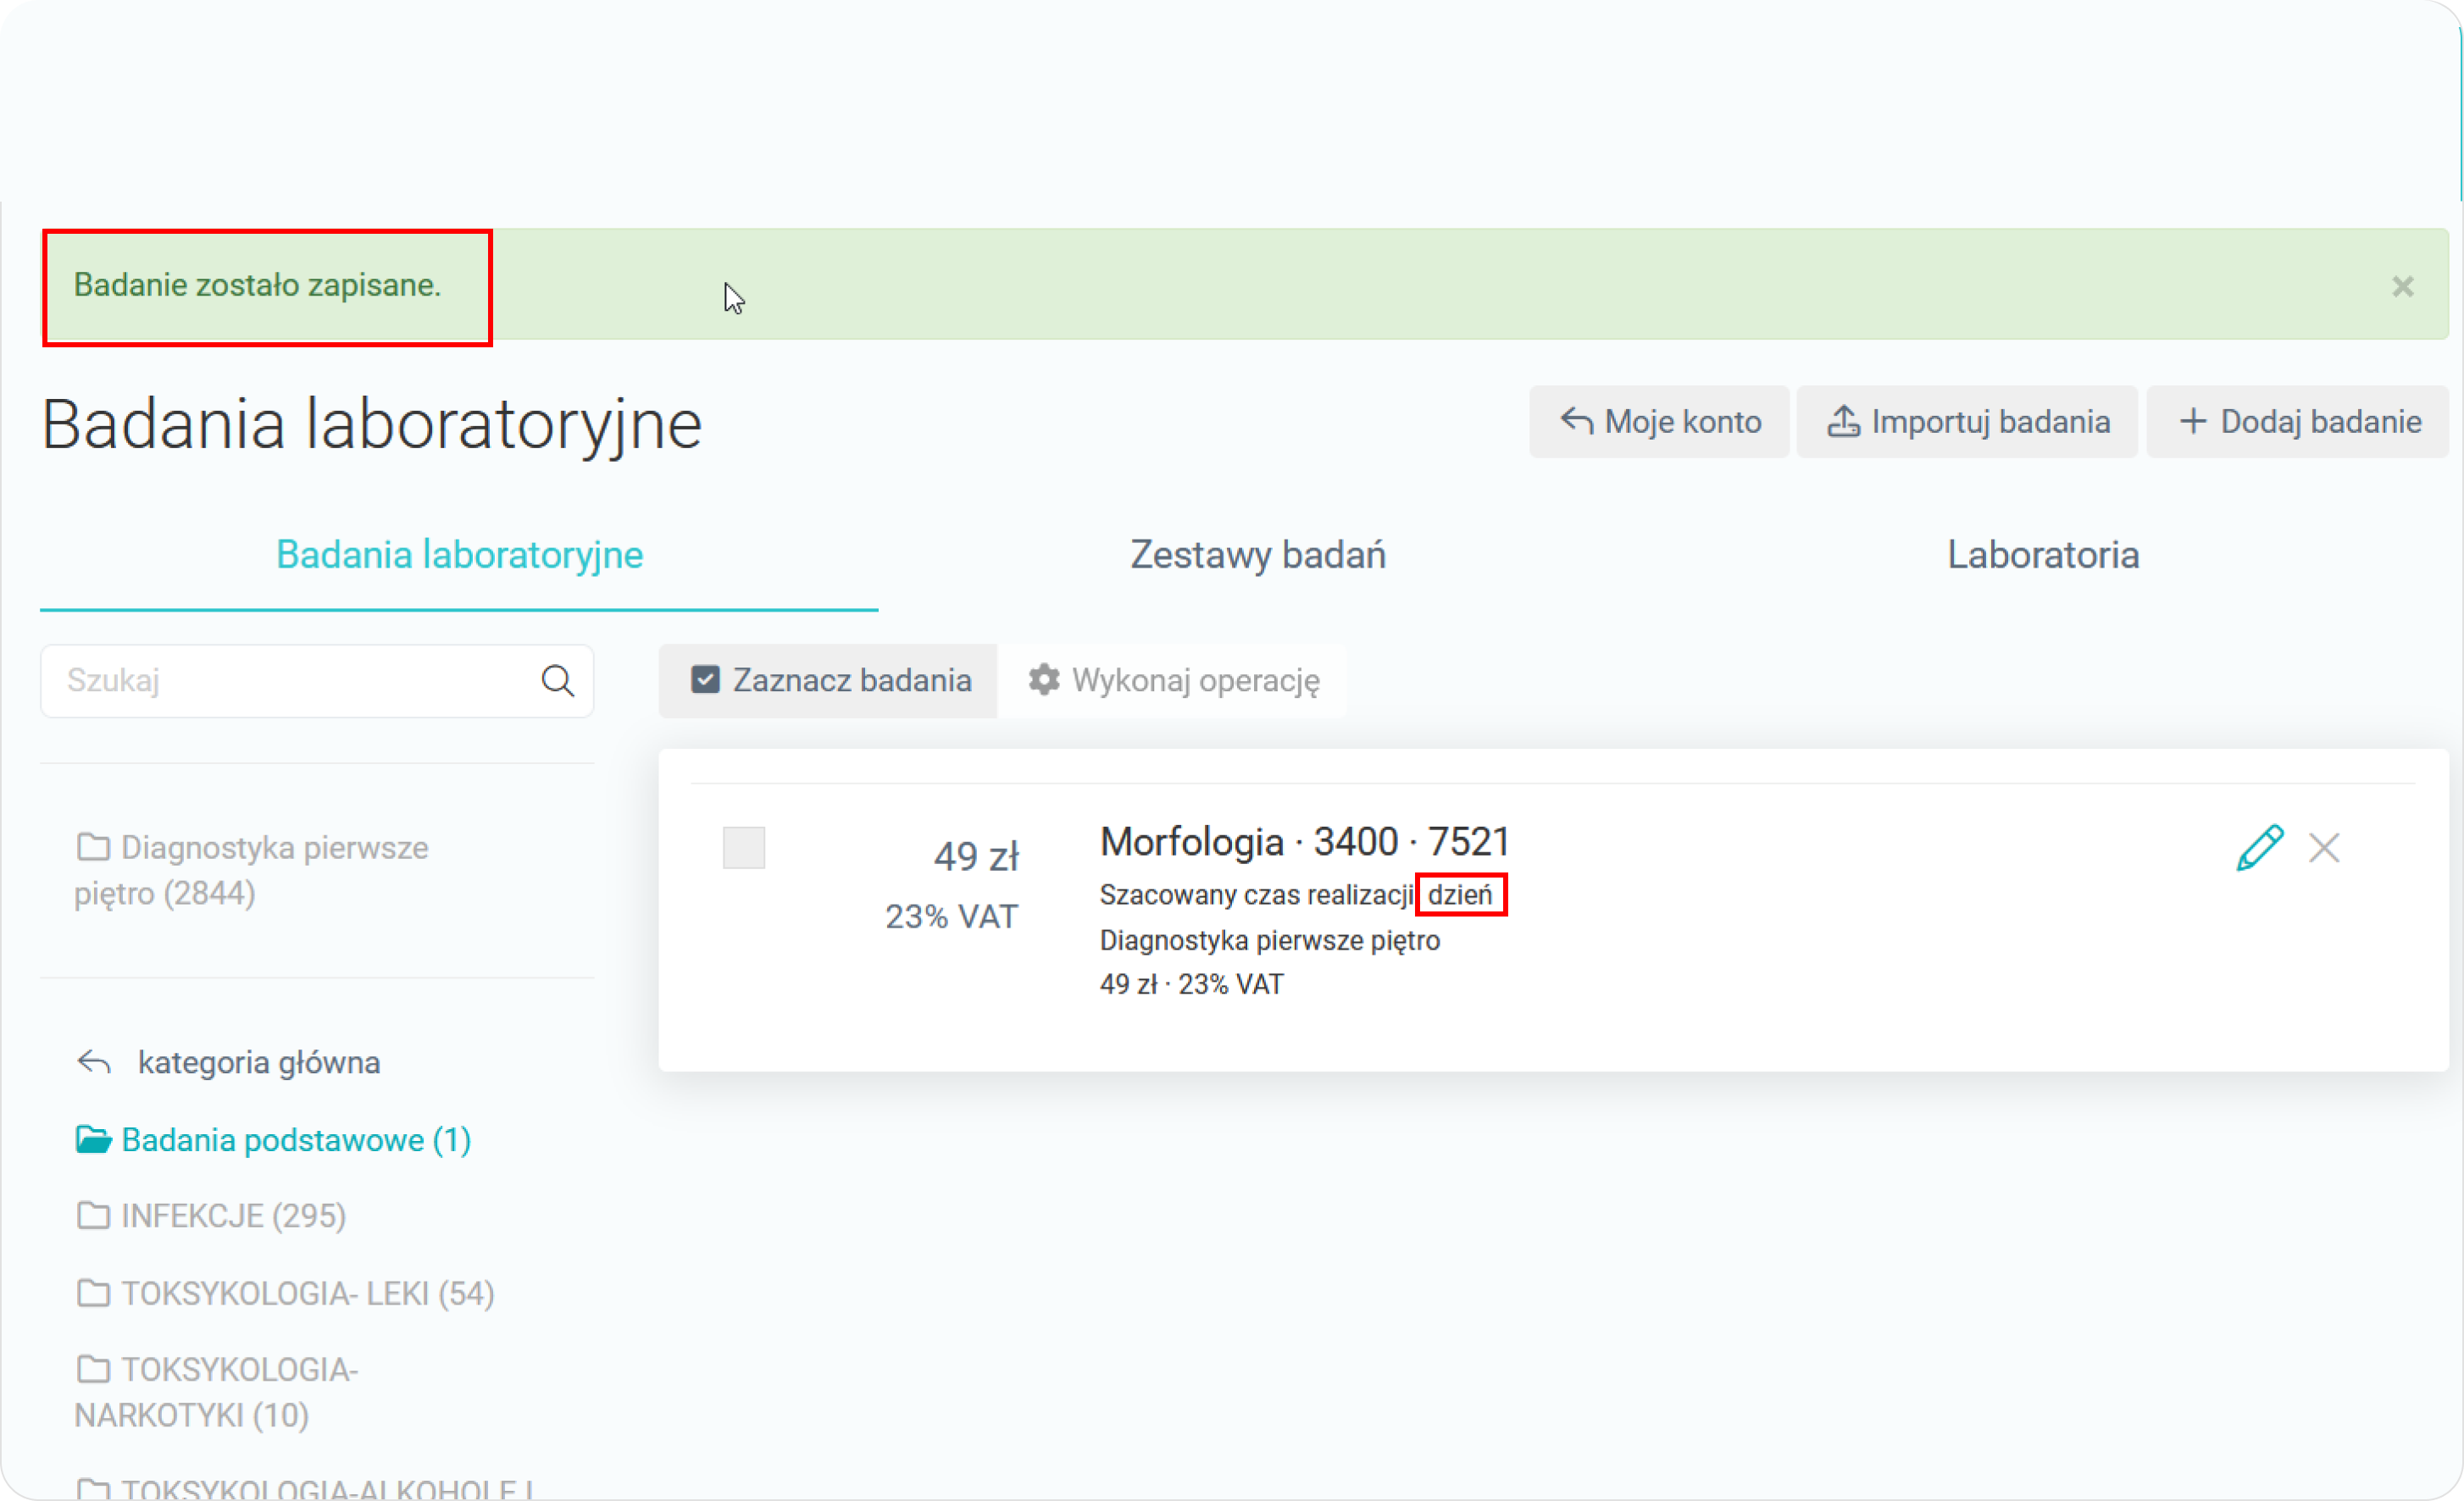Click the open folder icon of Badania podstawowe
The image size is (2464, 1501).
tap(93, 1139)
